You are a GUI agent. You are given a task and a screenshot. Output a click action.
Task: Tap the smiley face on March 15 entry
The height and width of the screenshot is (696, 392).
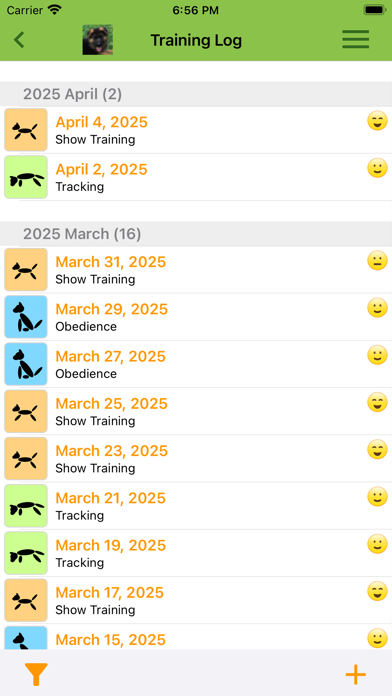pyautogui.click(x=378, y=639)
